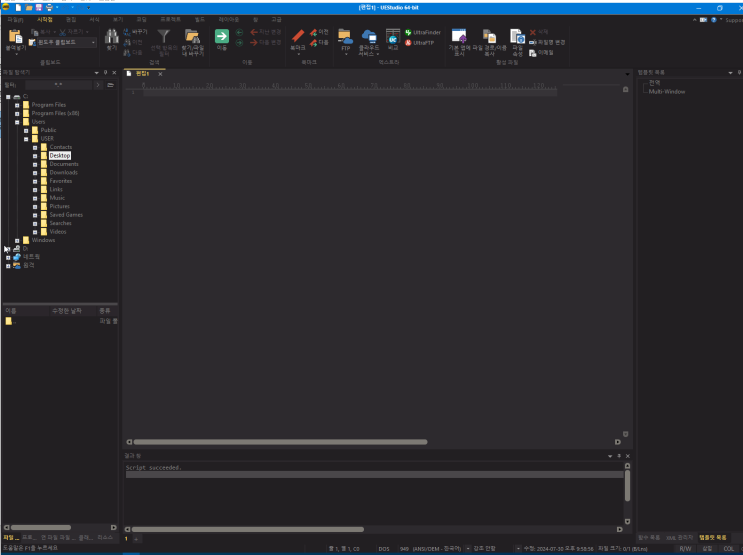The height and width of the screenshot is (555, 743).
Task: Expand the Program Files (x86) node
Action: point(17,114)
